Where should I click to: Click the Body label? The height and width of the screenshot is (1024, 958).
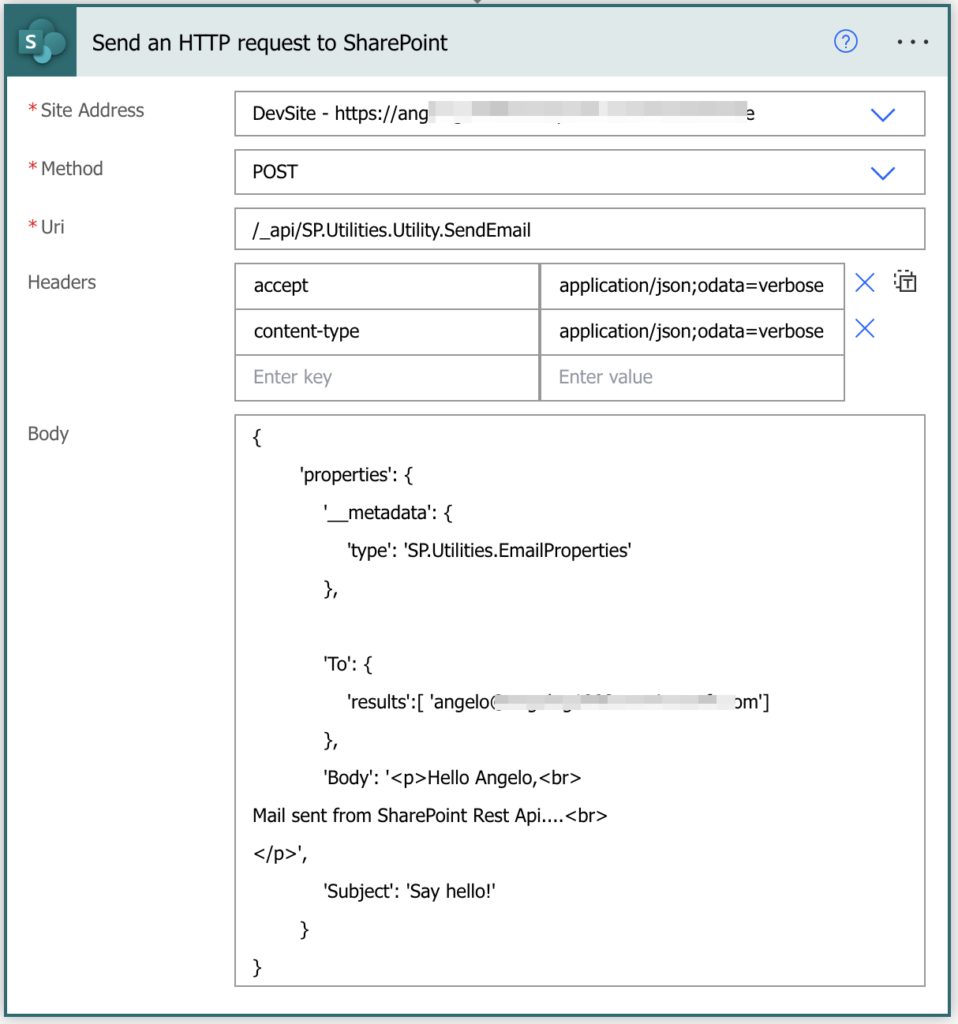click(x=48, y=434)
